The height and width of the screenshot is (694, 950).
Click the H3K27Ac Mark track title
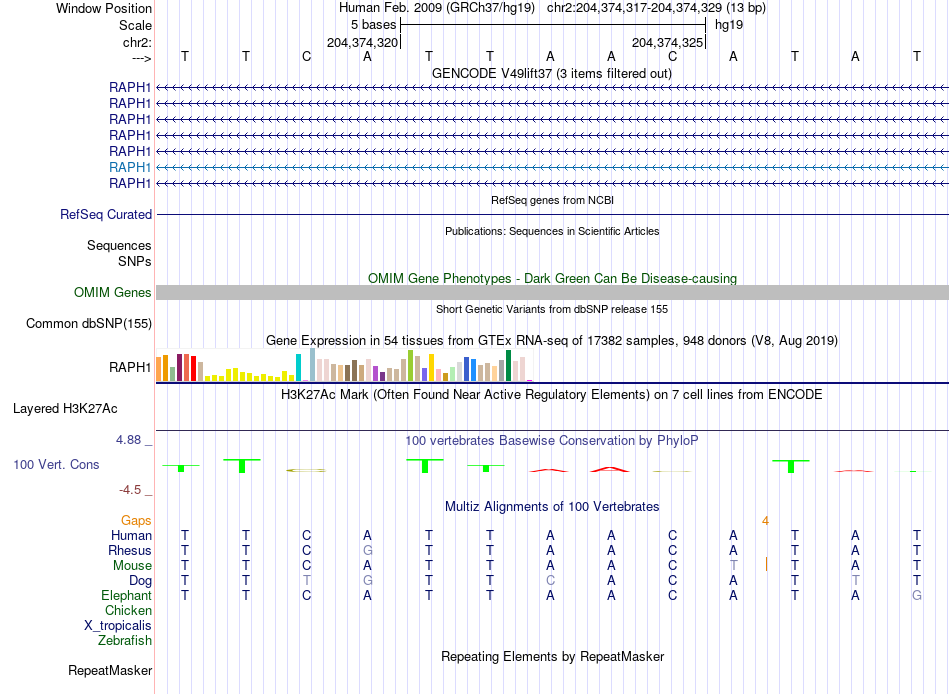point(552,395)
